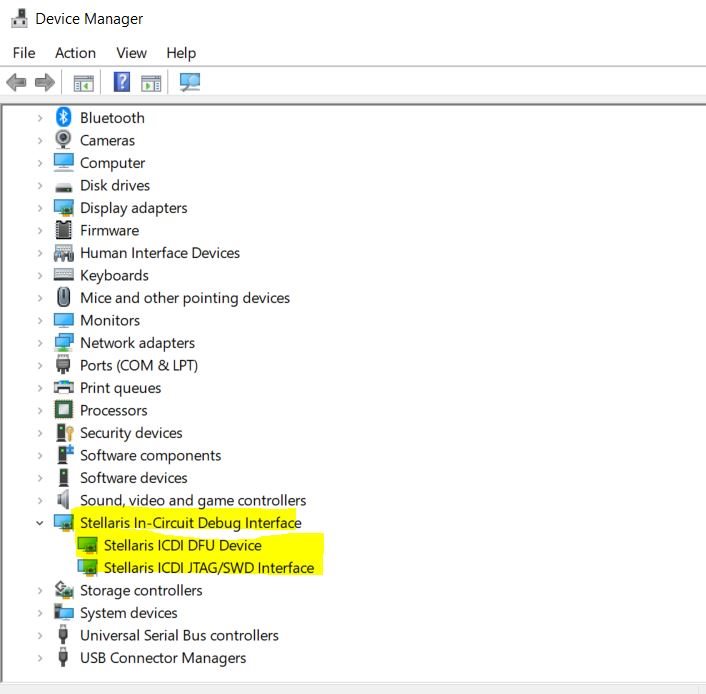Select the Cameras label
Image resolution: width=706 pixels, height=694 pixels.
click(107, 141)
